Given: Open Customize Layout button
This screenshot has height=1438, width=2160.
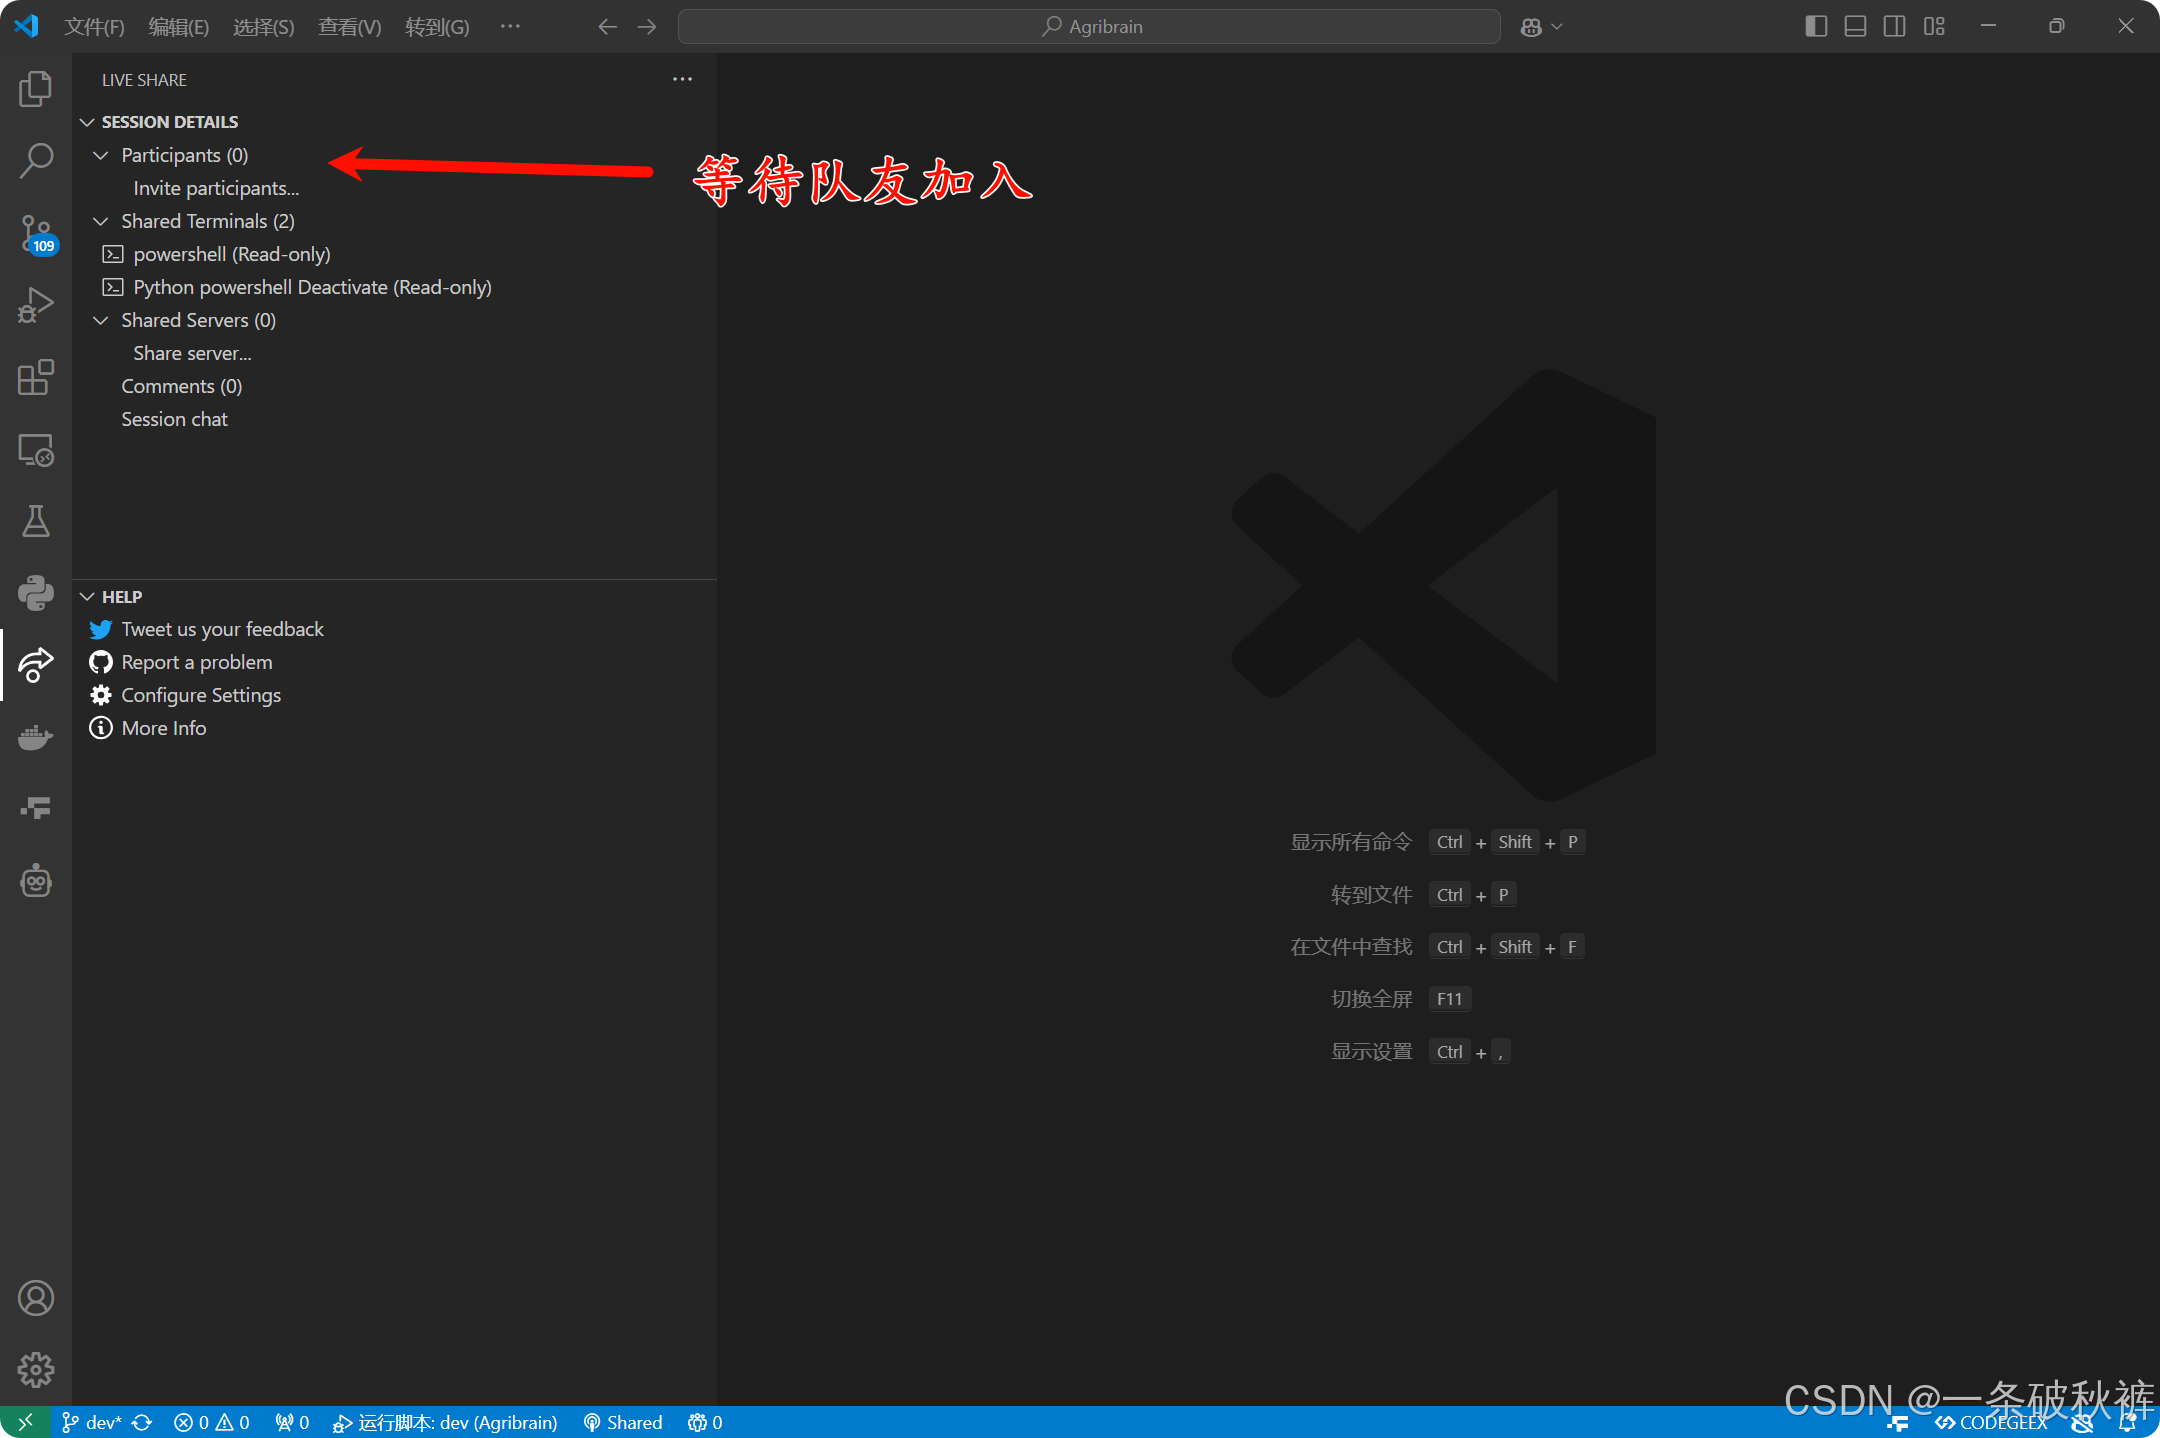Looking at the screenshot, I should coord(1934,27).
